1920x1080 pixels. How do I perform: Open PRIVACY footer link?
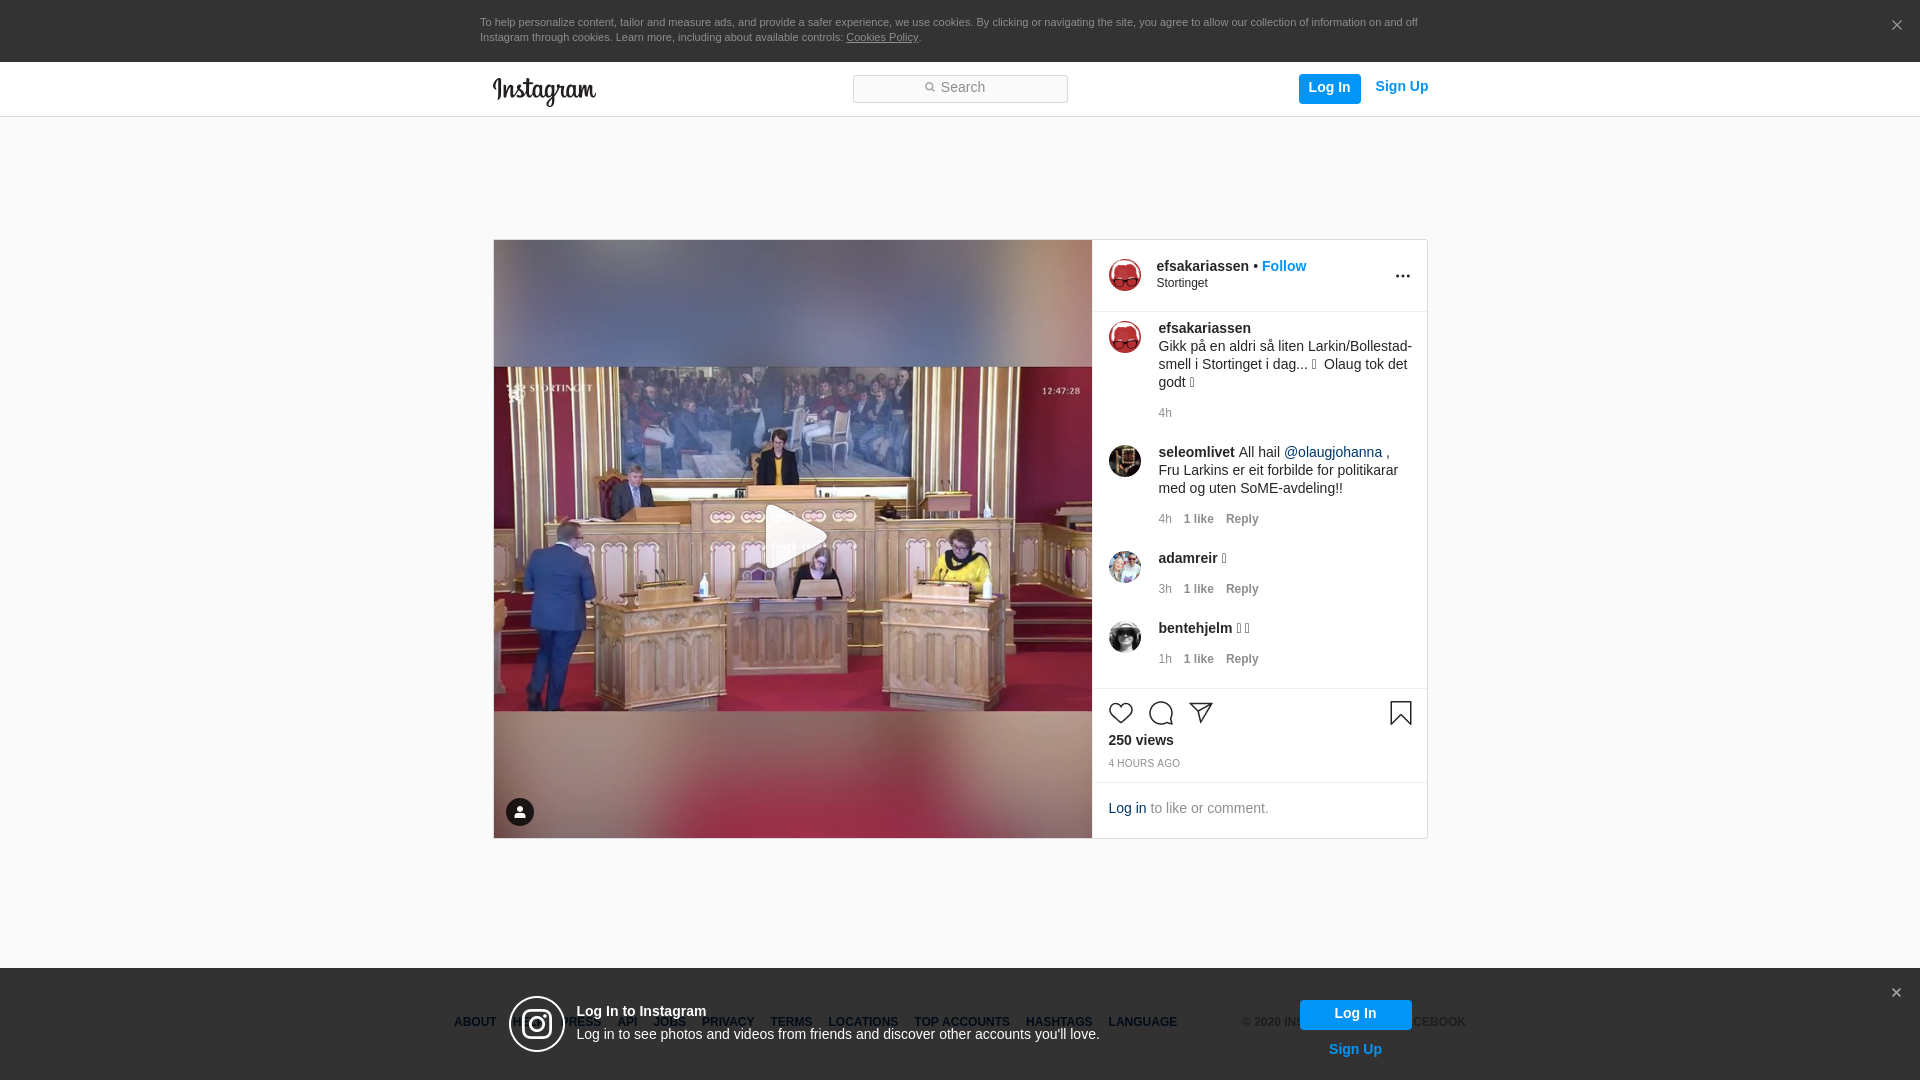728,1022
